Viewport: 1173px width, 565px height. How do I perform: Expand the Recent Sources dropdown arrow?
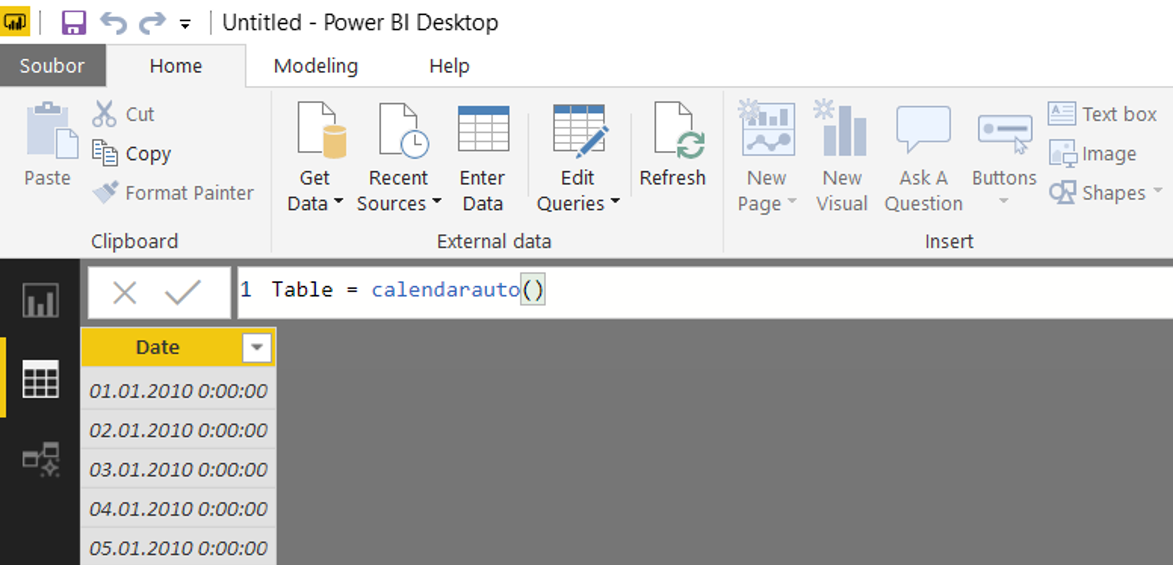click(436, 202)
